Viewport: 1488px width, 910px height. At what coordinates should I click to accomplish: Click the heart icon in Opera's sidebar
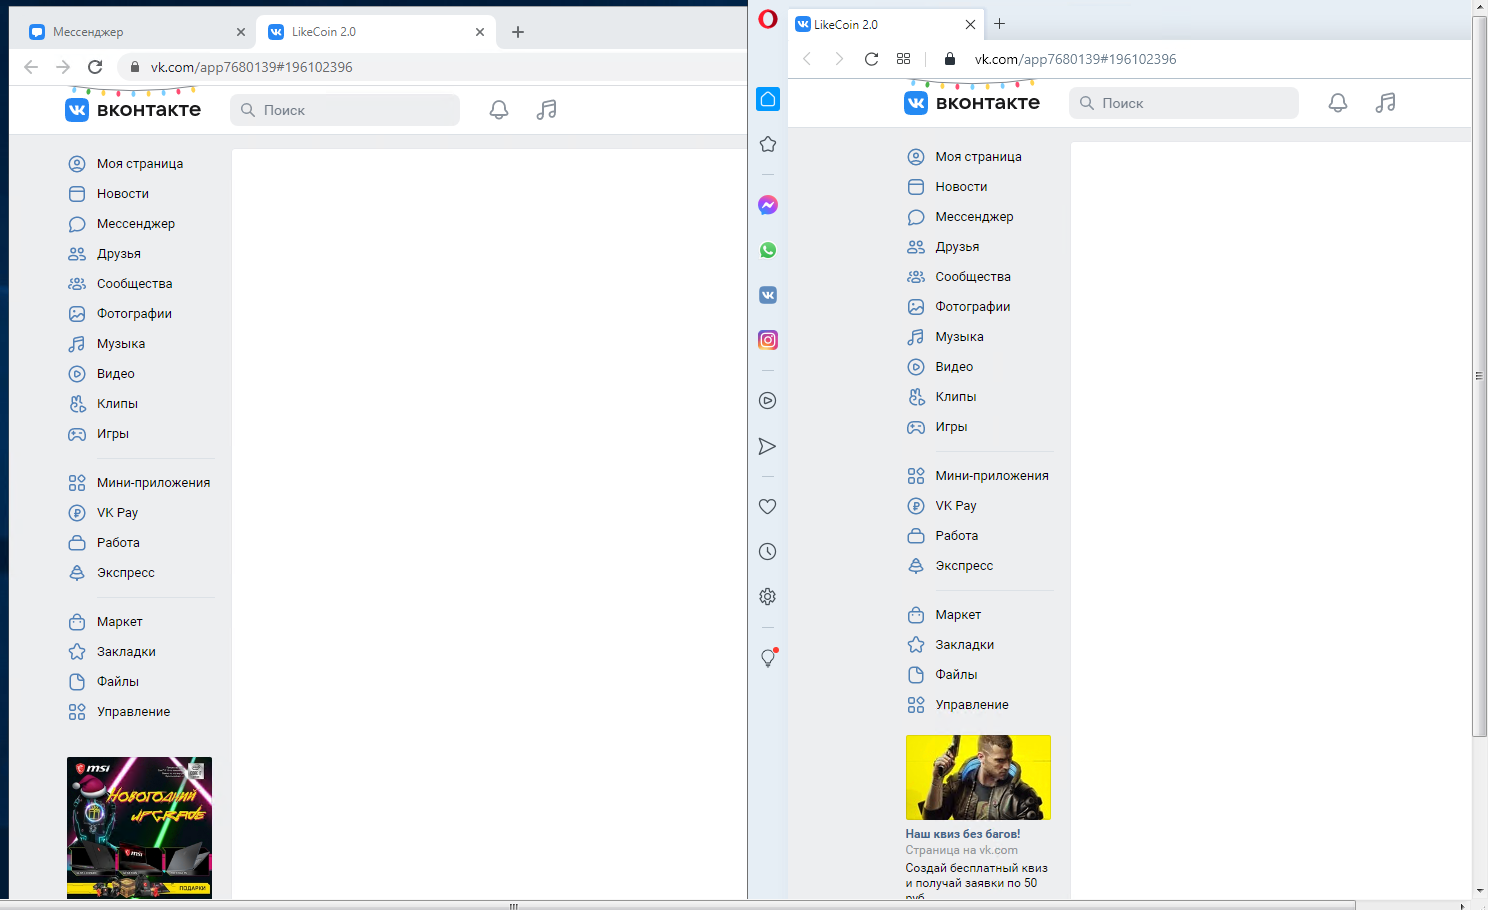click(768, 507)
